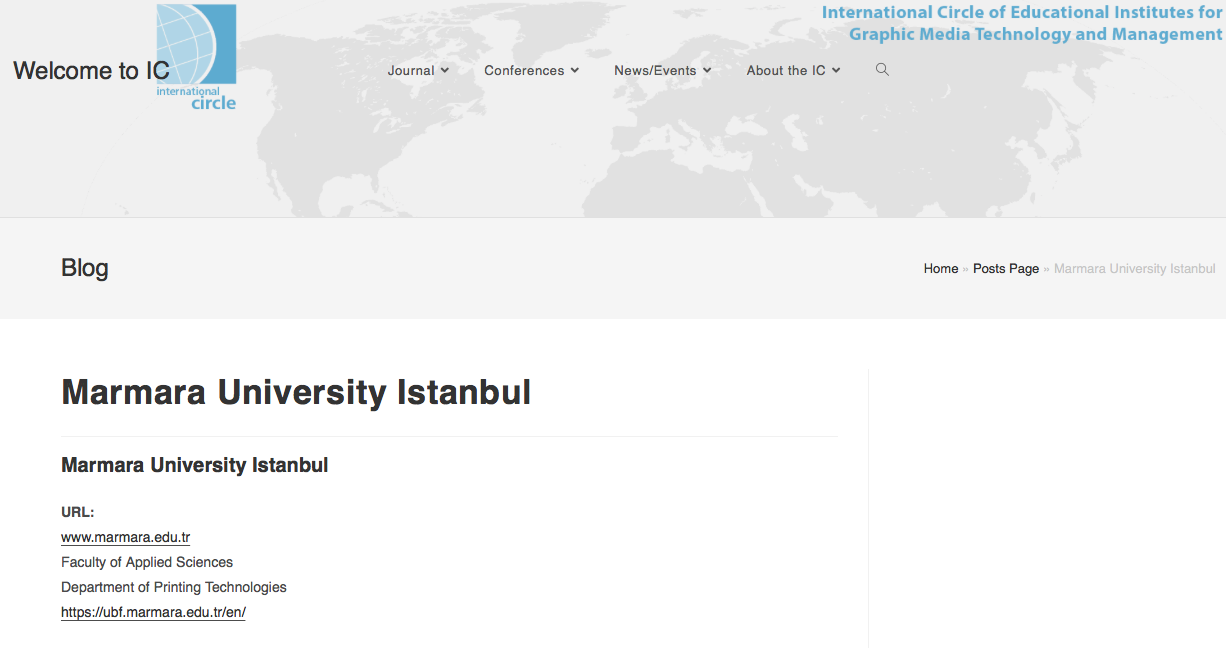Visit https://ubf.marmara.edu.tr/en/ link
The width and height of the screenshot is (1226, 648).
(x=153, y=612)
